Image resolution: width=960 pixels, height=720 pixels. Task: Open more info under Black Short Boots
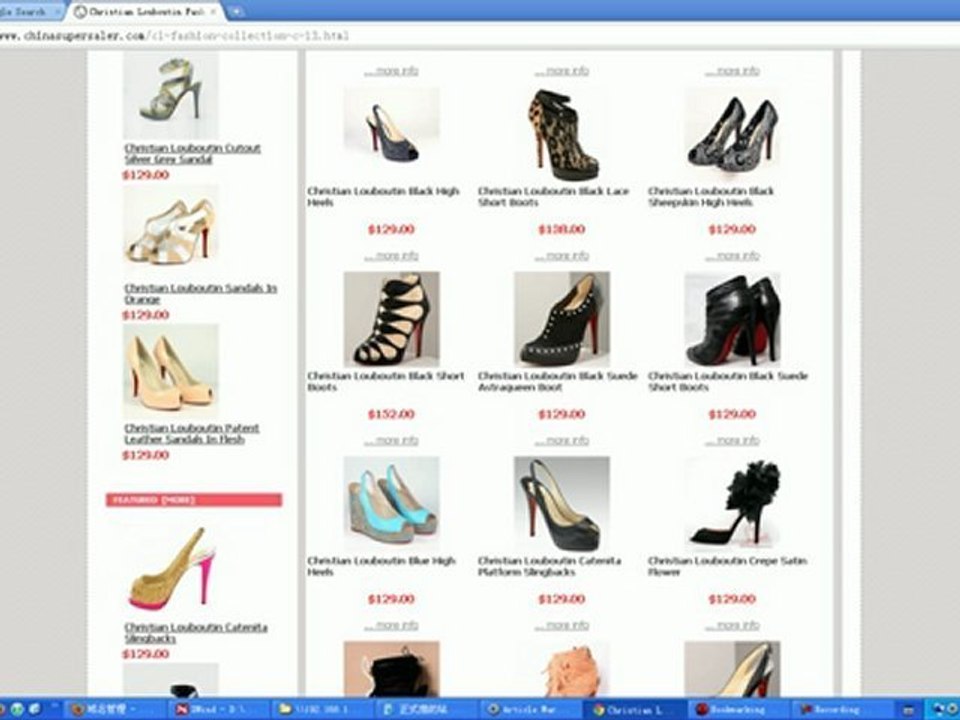(x=391, y=440)
